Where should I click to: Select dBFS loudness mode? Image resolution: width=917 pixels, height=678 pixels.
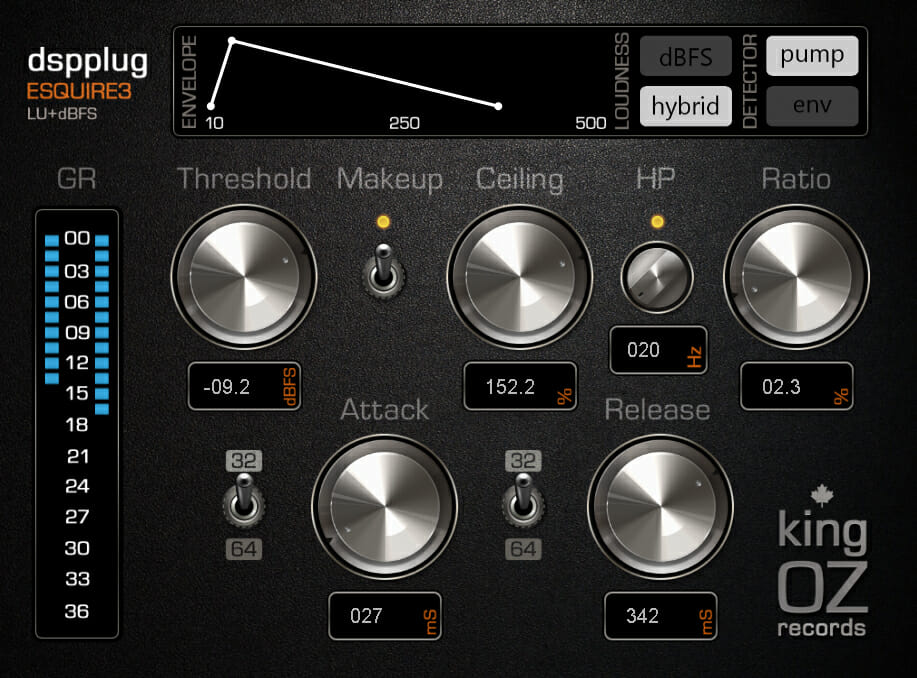coord(686,57)
